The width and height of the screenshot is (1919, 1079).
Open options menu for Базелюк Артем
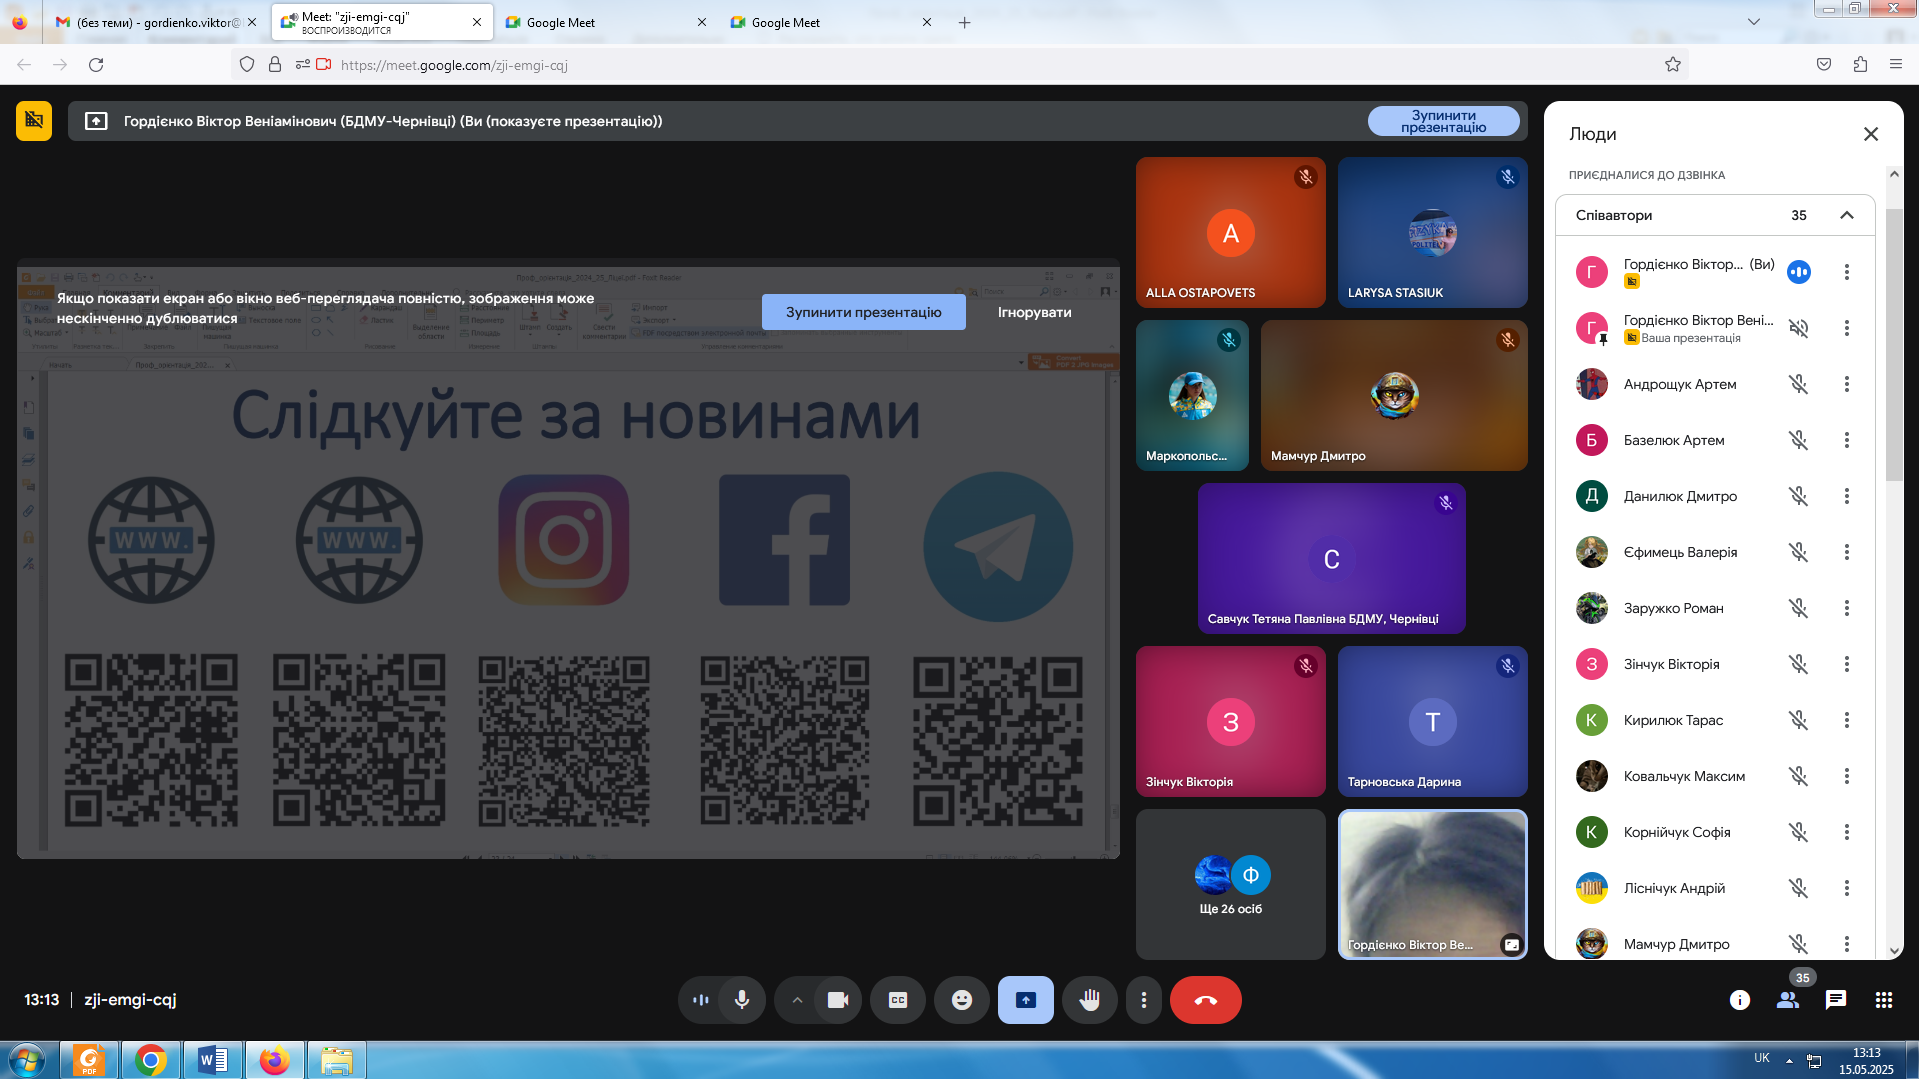click(1847, 440)
